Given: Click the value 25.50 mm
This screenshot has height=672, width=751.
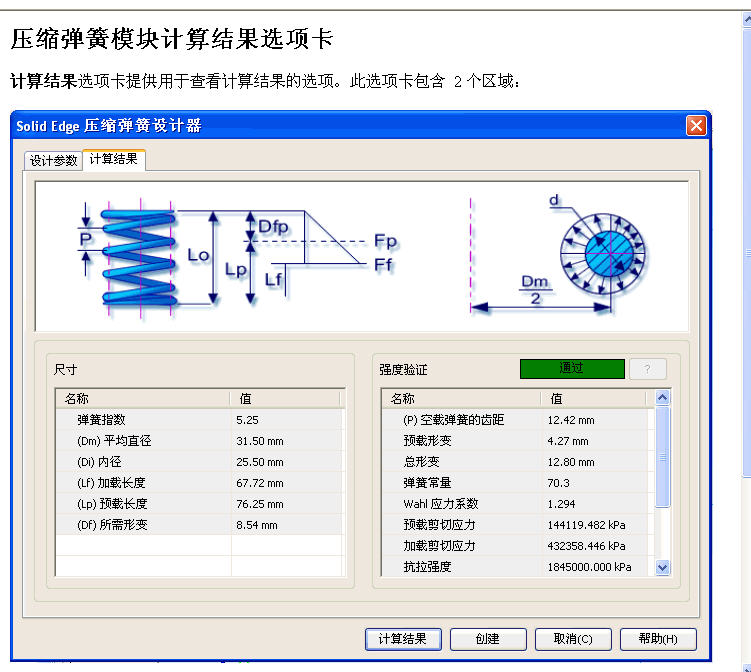Looking at the screenshot, I should pyautogui.click(x=260, y=462).
